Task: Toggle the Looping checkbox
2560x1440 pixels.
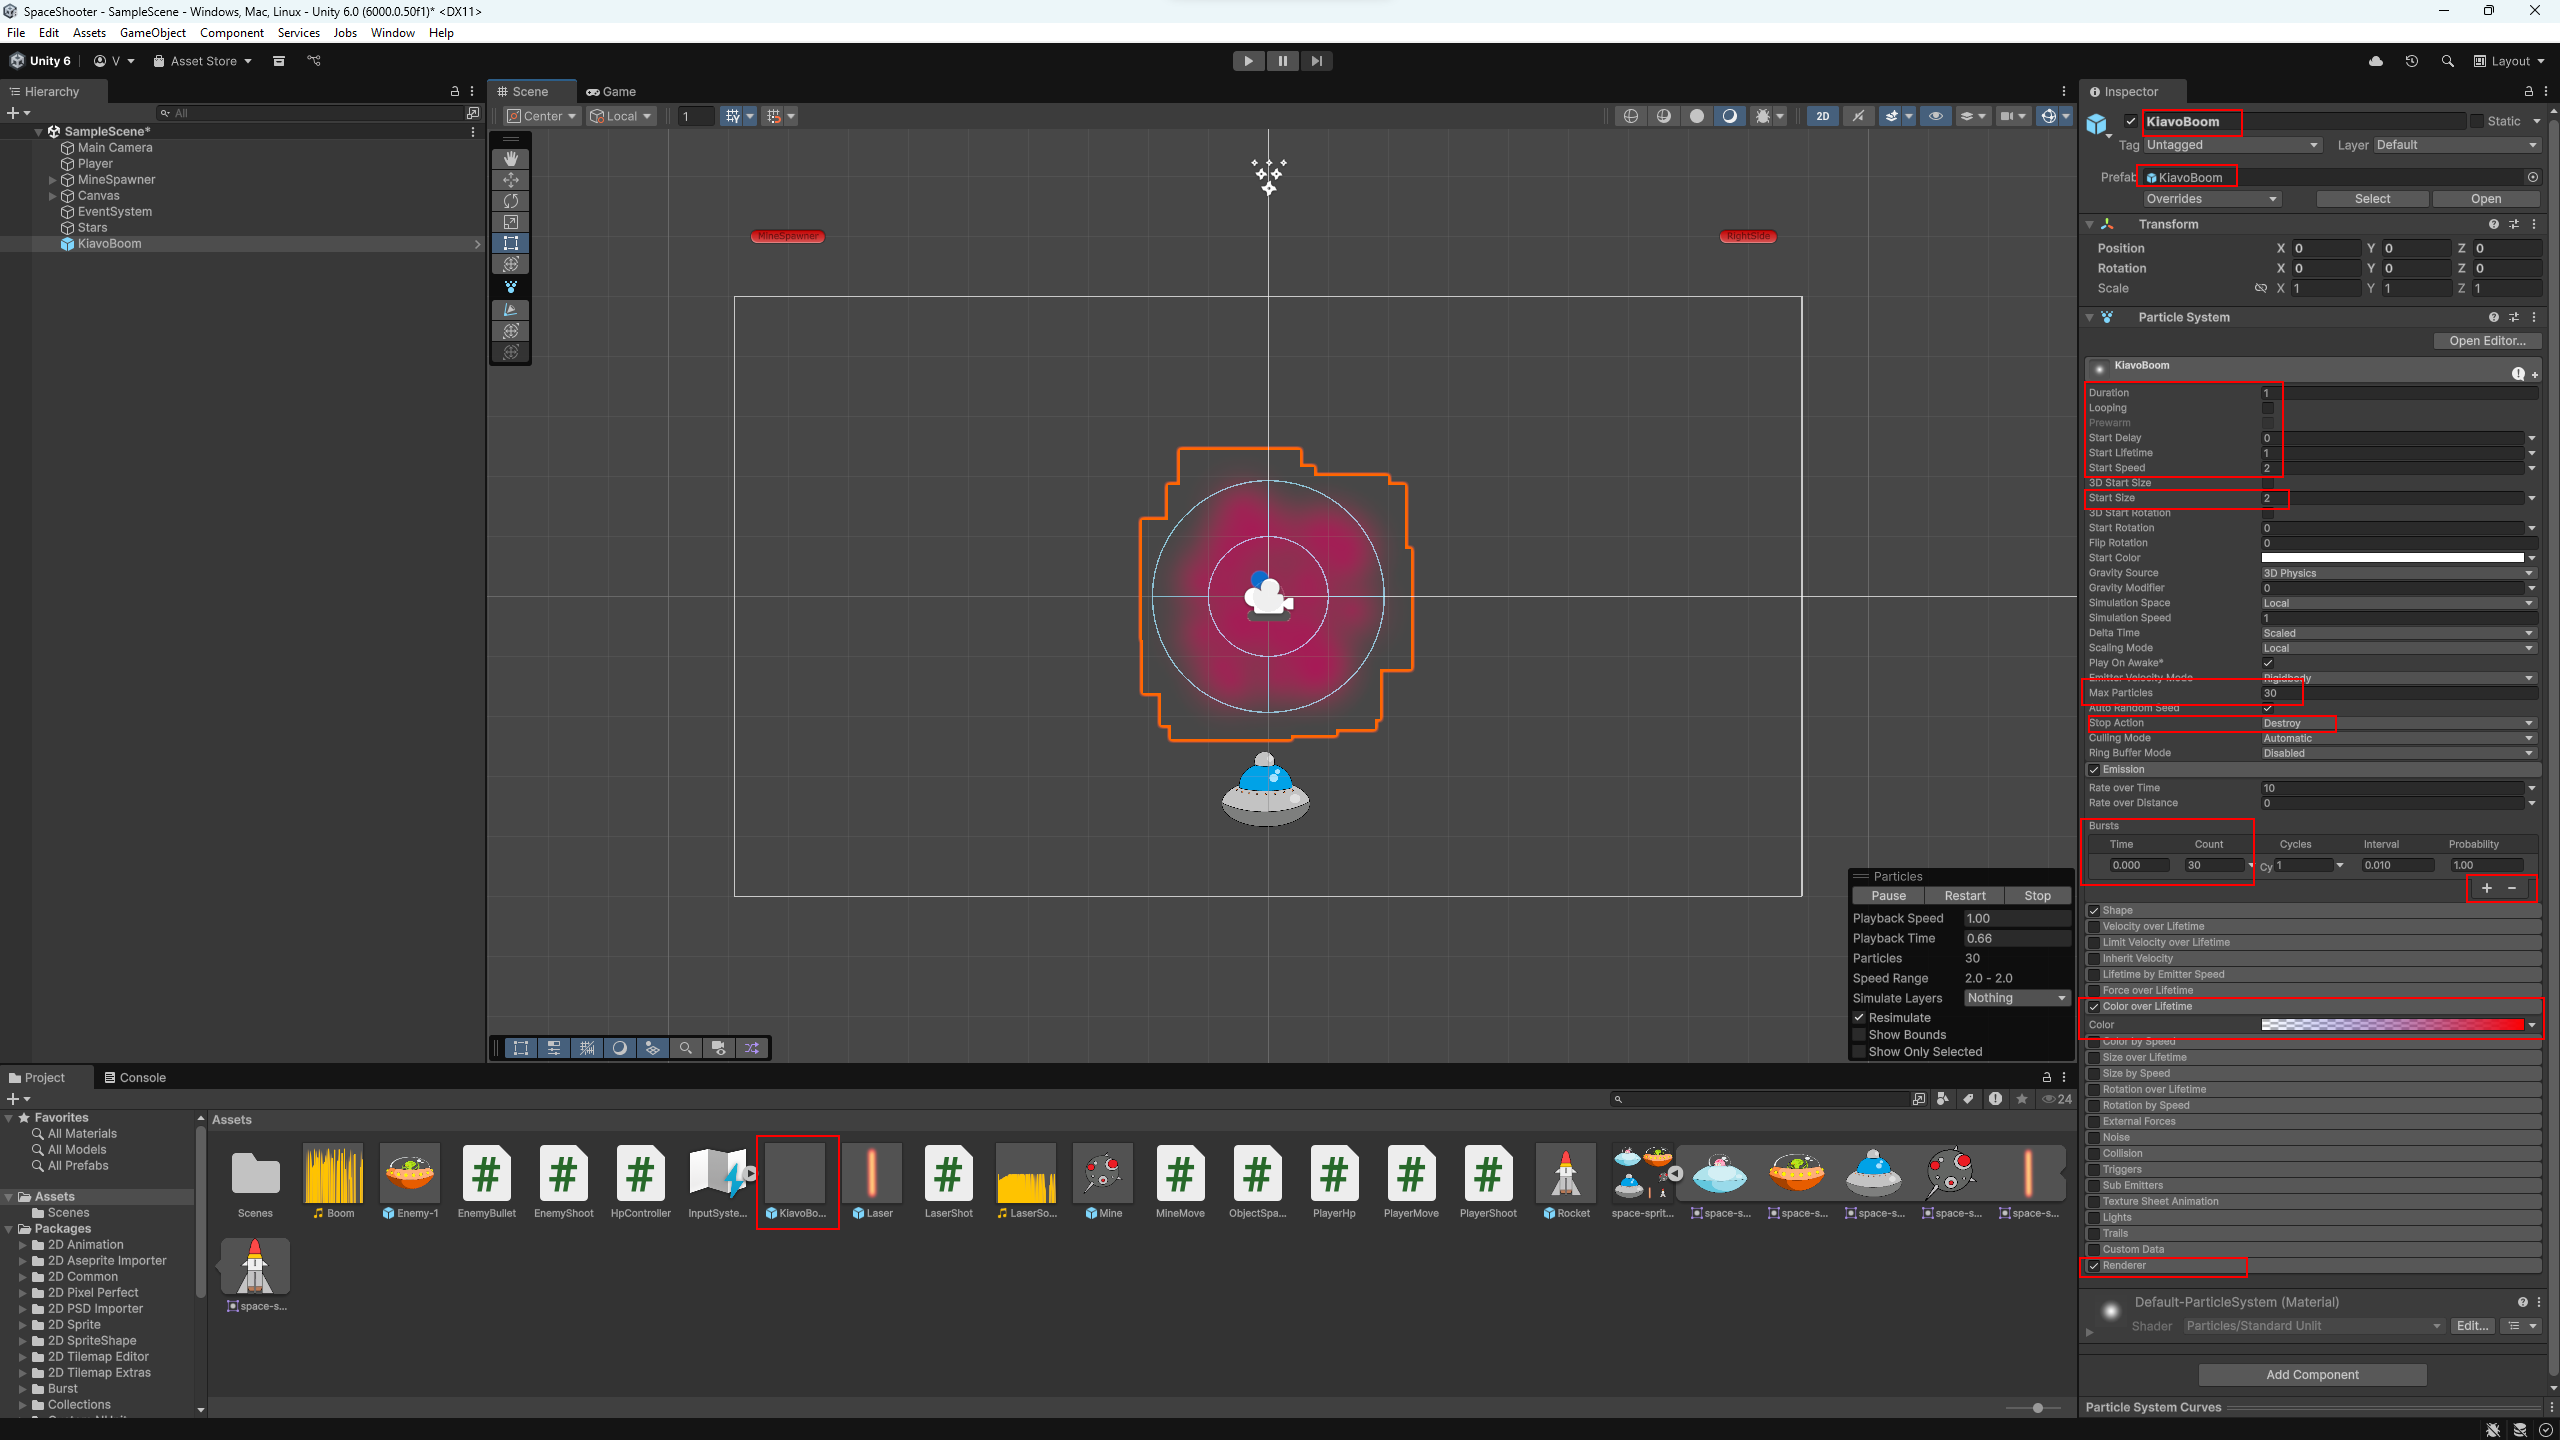Action: click(x=2268, y=408)
